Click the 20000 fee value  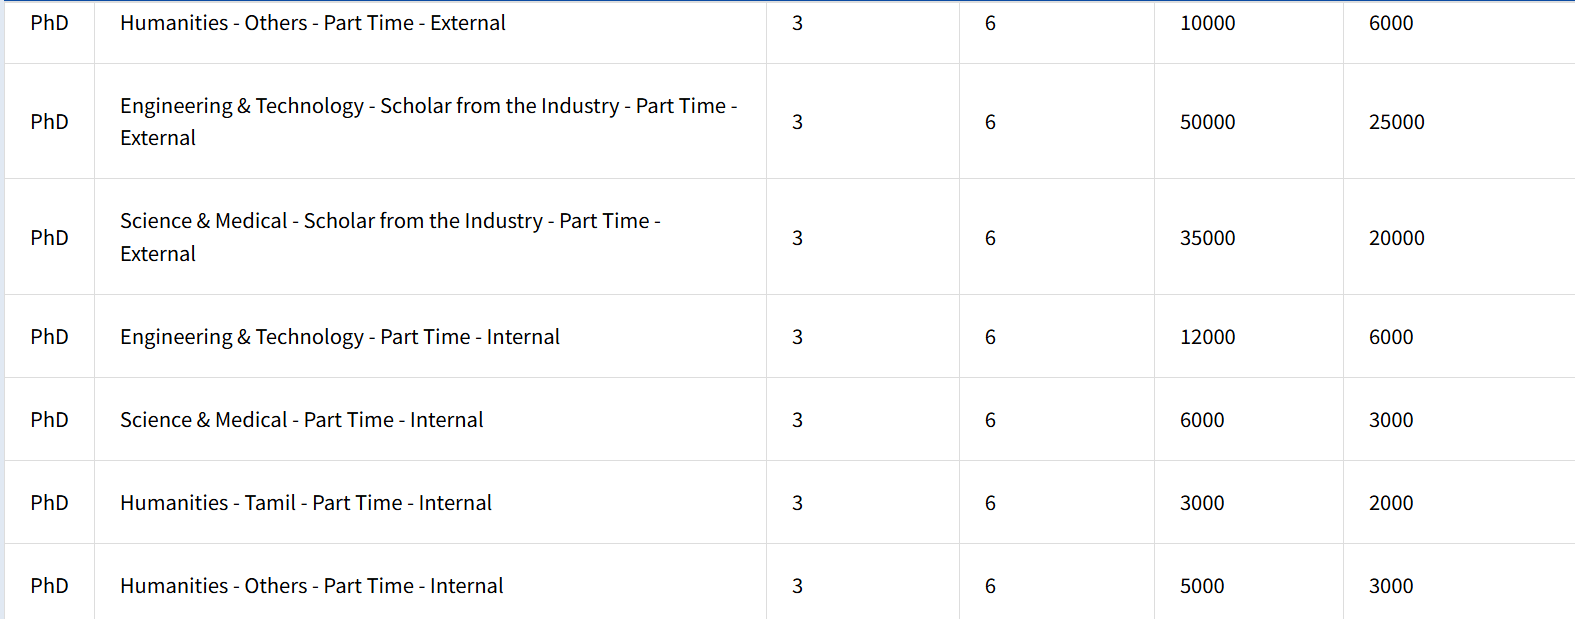point(1396,238)
